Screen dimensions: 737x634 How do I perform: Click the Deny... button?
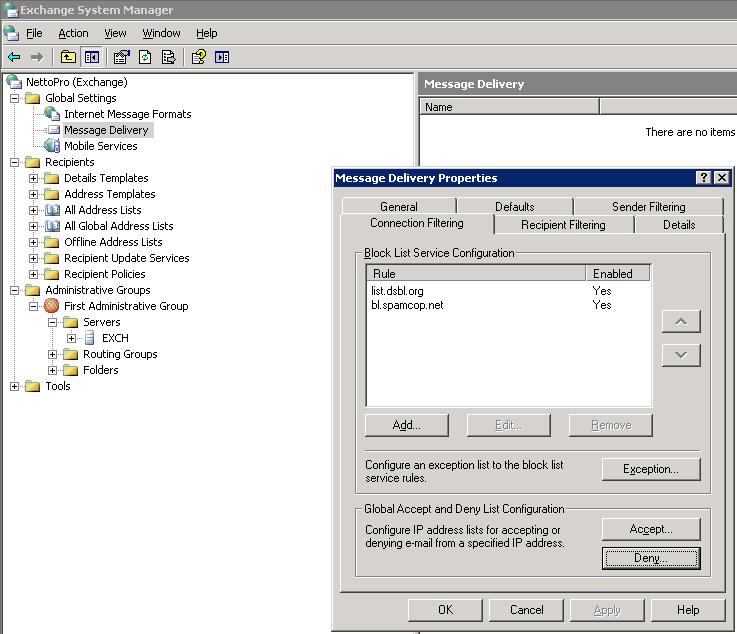tap(651, 558)
